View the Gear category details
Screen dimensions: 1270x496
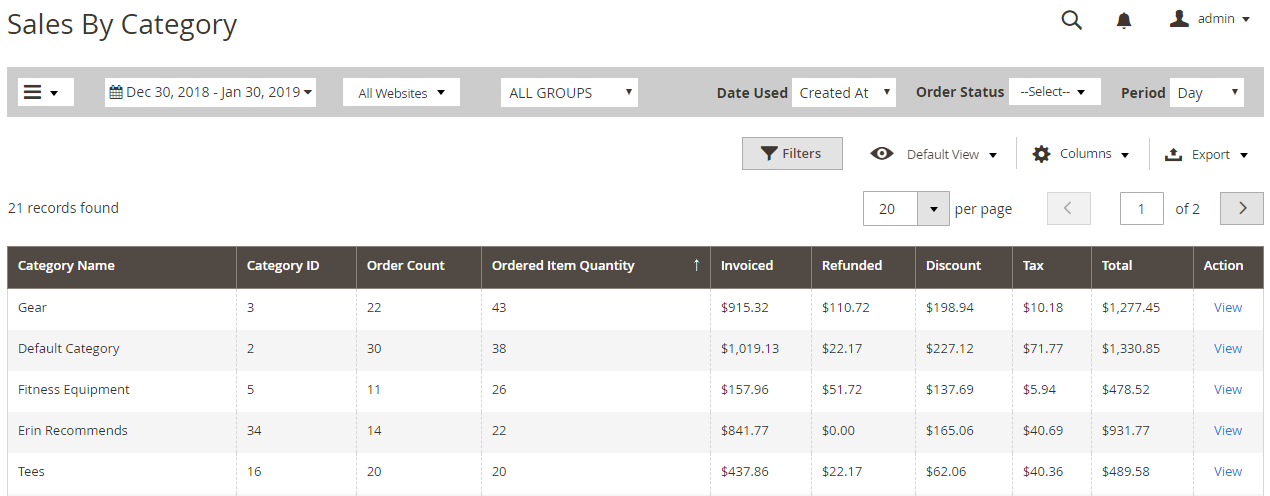click(1227, 308)
